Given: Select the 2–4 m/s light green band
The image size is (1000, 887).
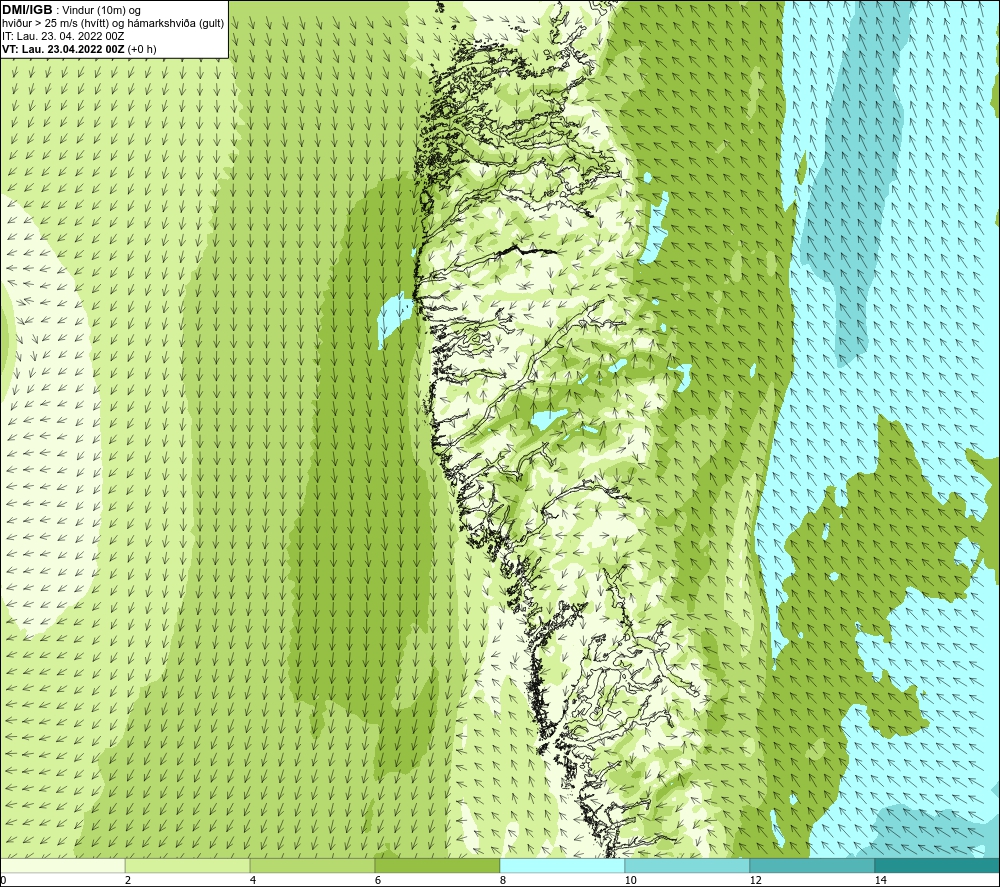Looking at the screenshot, I should [x=188, y=865].
